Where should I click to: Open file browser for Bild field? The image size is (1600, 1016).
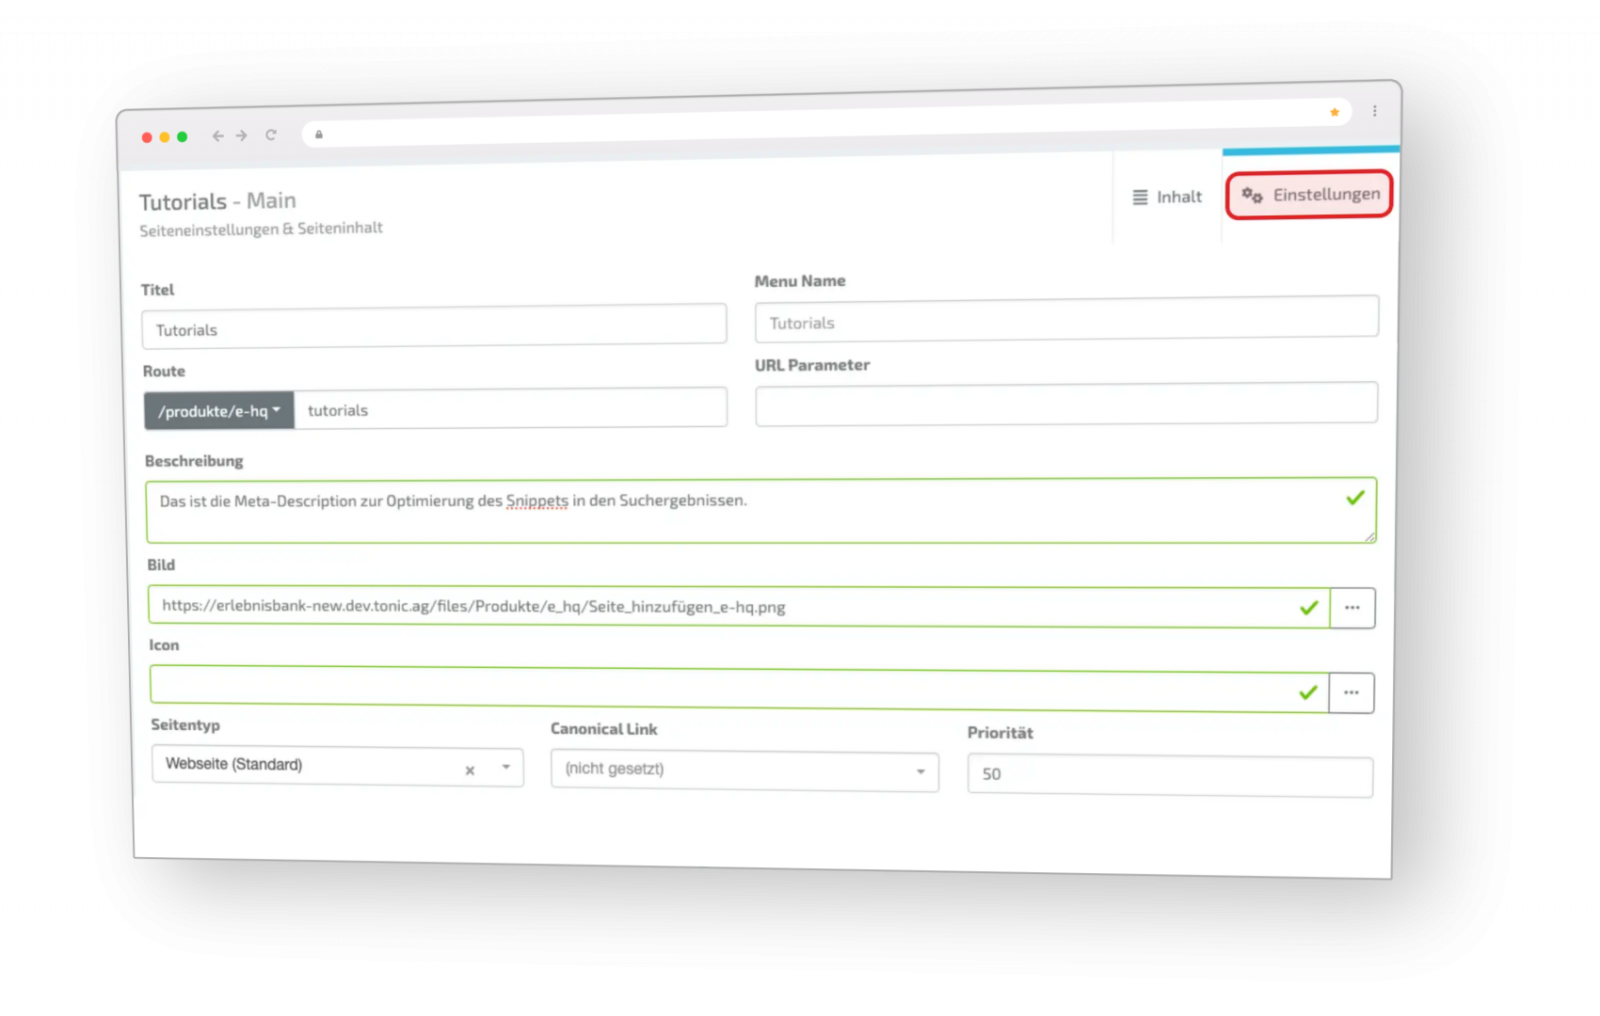pos(1352,608)
